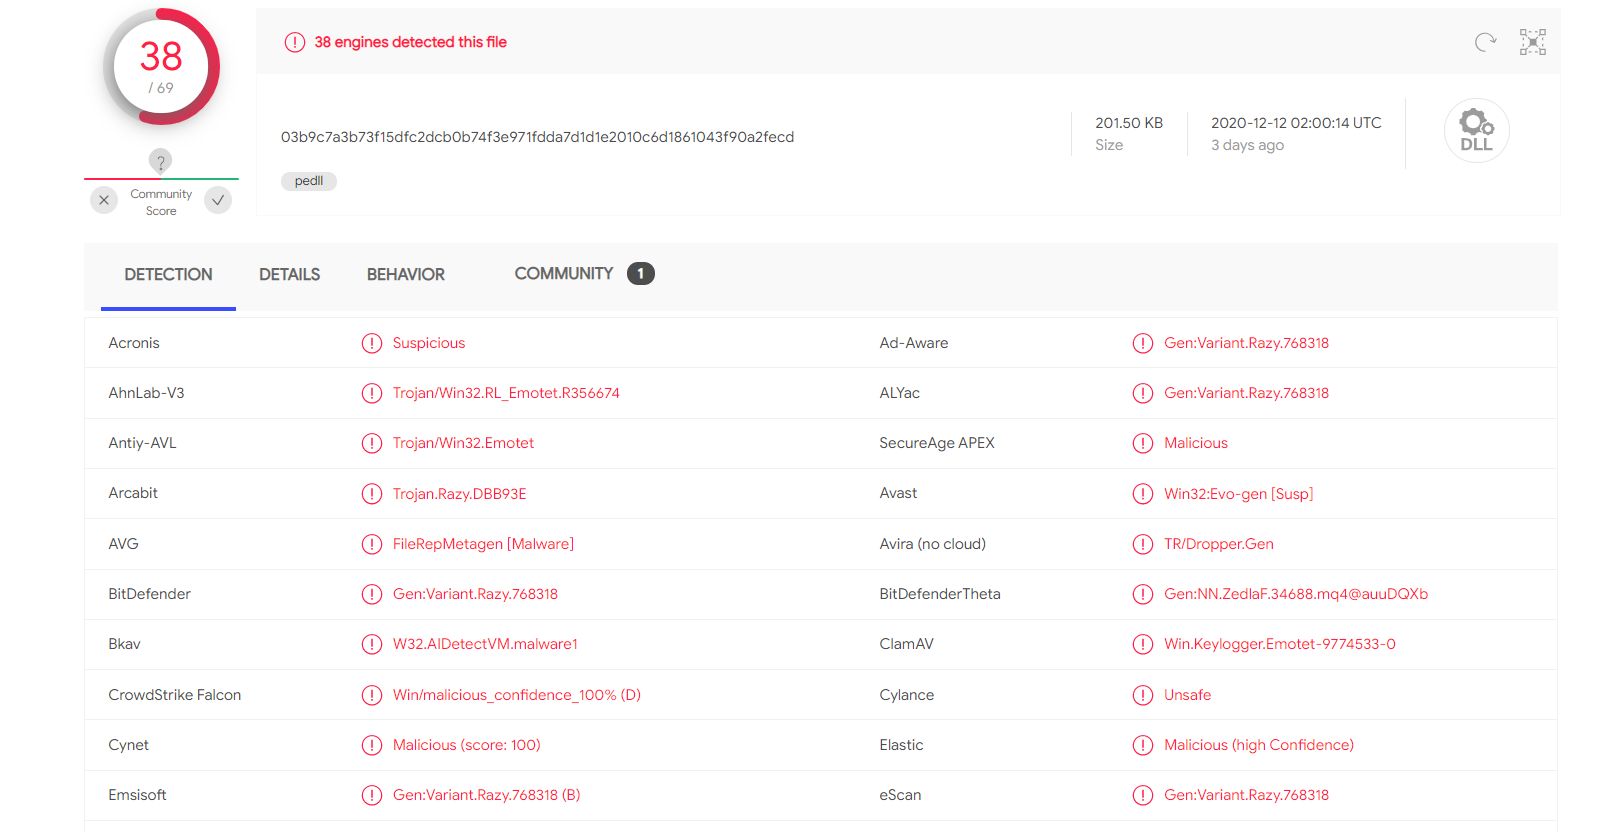Click the community score question mark
This screenshot has height=832, width=1610.
point(160,161)
